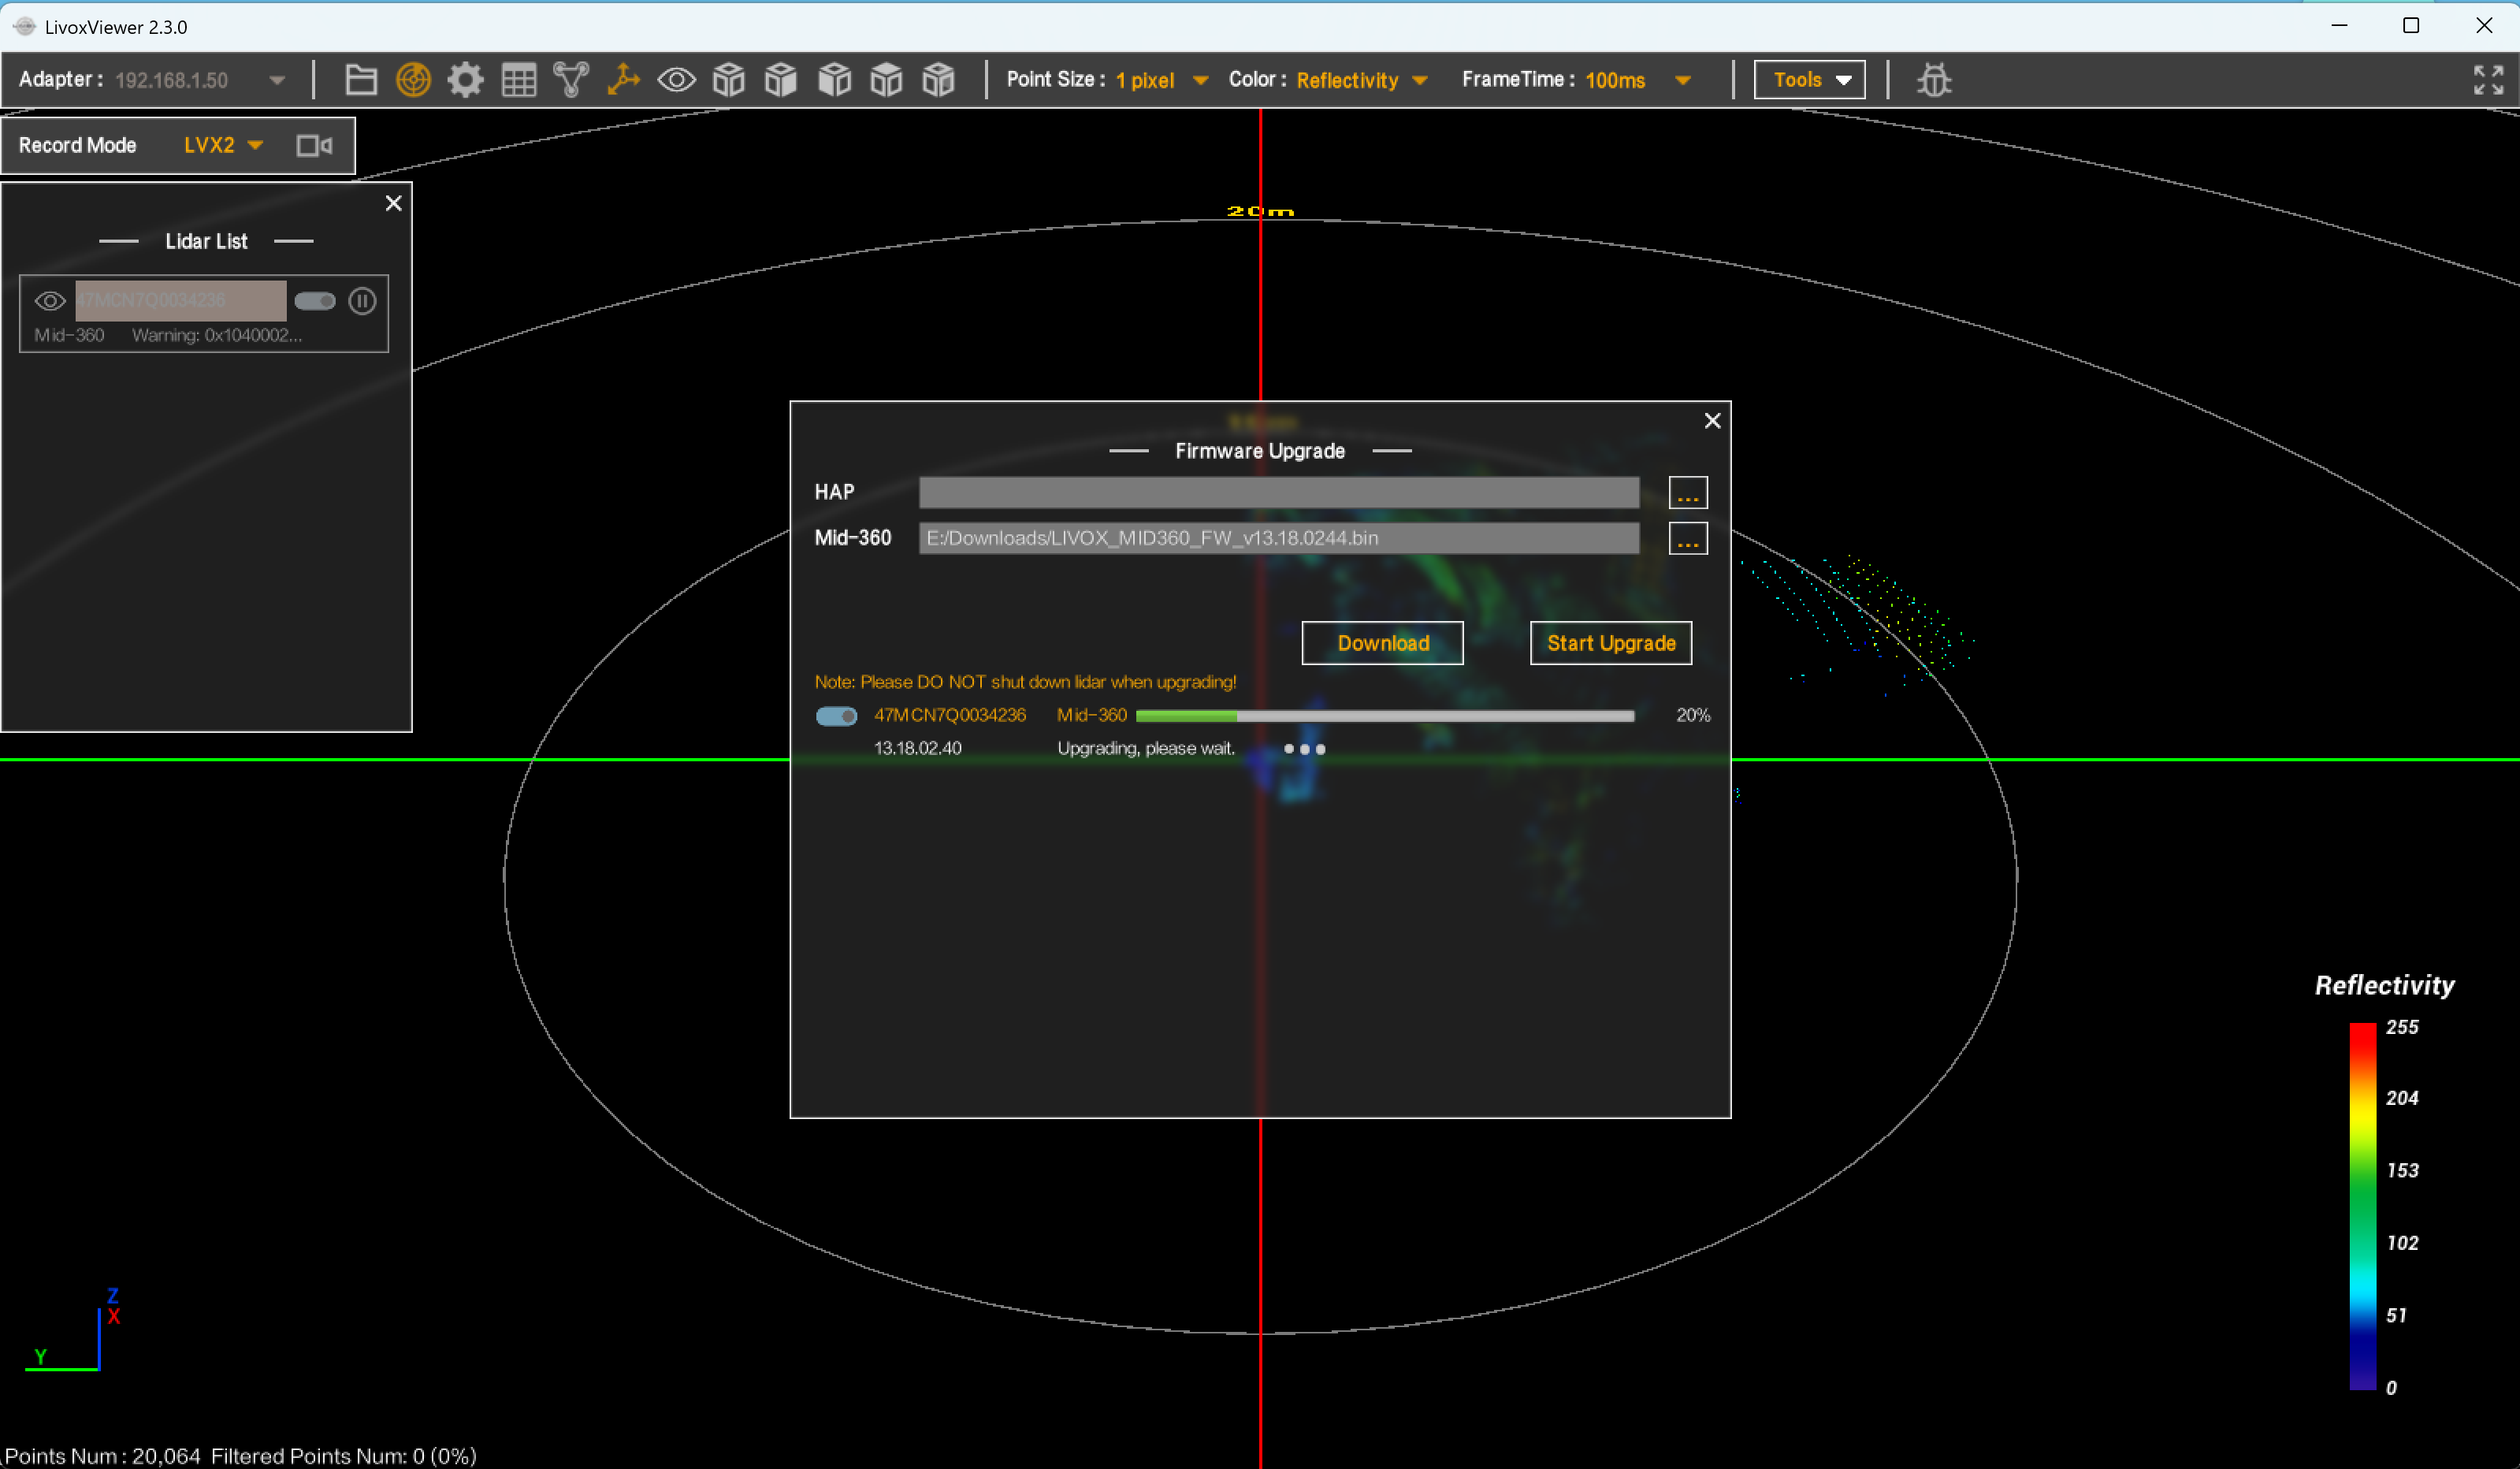Toggle device 47MCN7Q0034236 switch in Firmware Upgrade
Viewport: 2520px width, 1469px height.
point(836,716)
